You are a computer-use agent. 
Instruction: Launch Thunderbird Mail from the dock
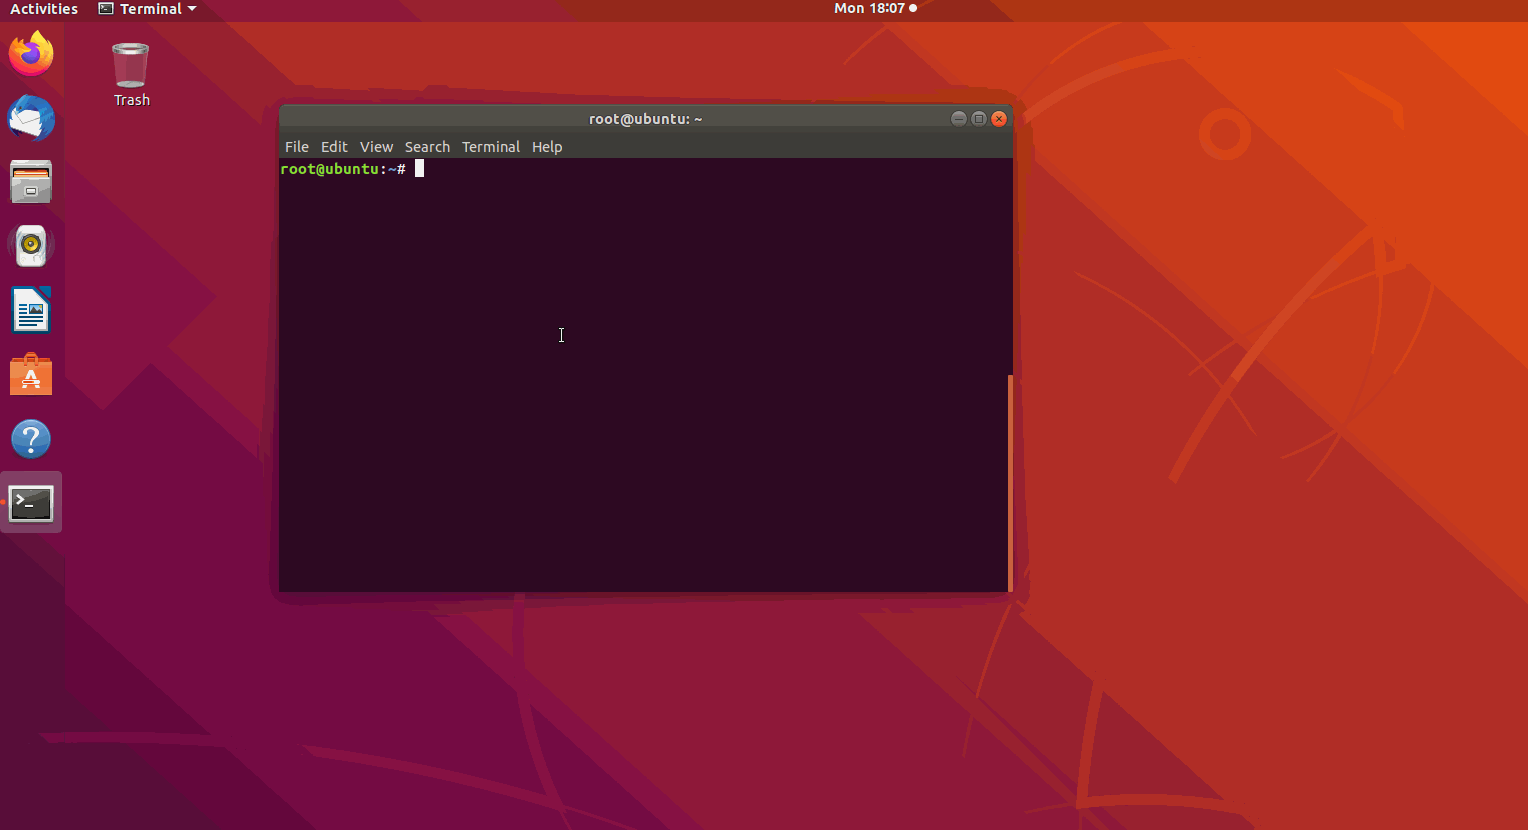point(31,118)
